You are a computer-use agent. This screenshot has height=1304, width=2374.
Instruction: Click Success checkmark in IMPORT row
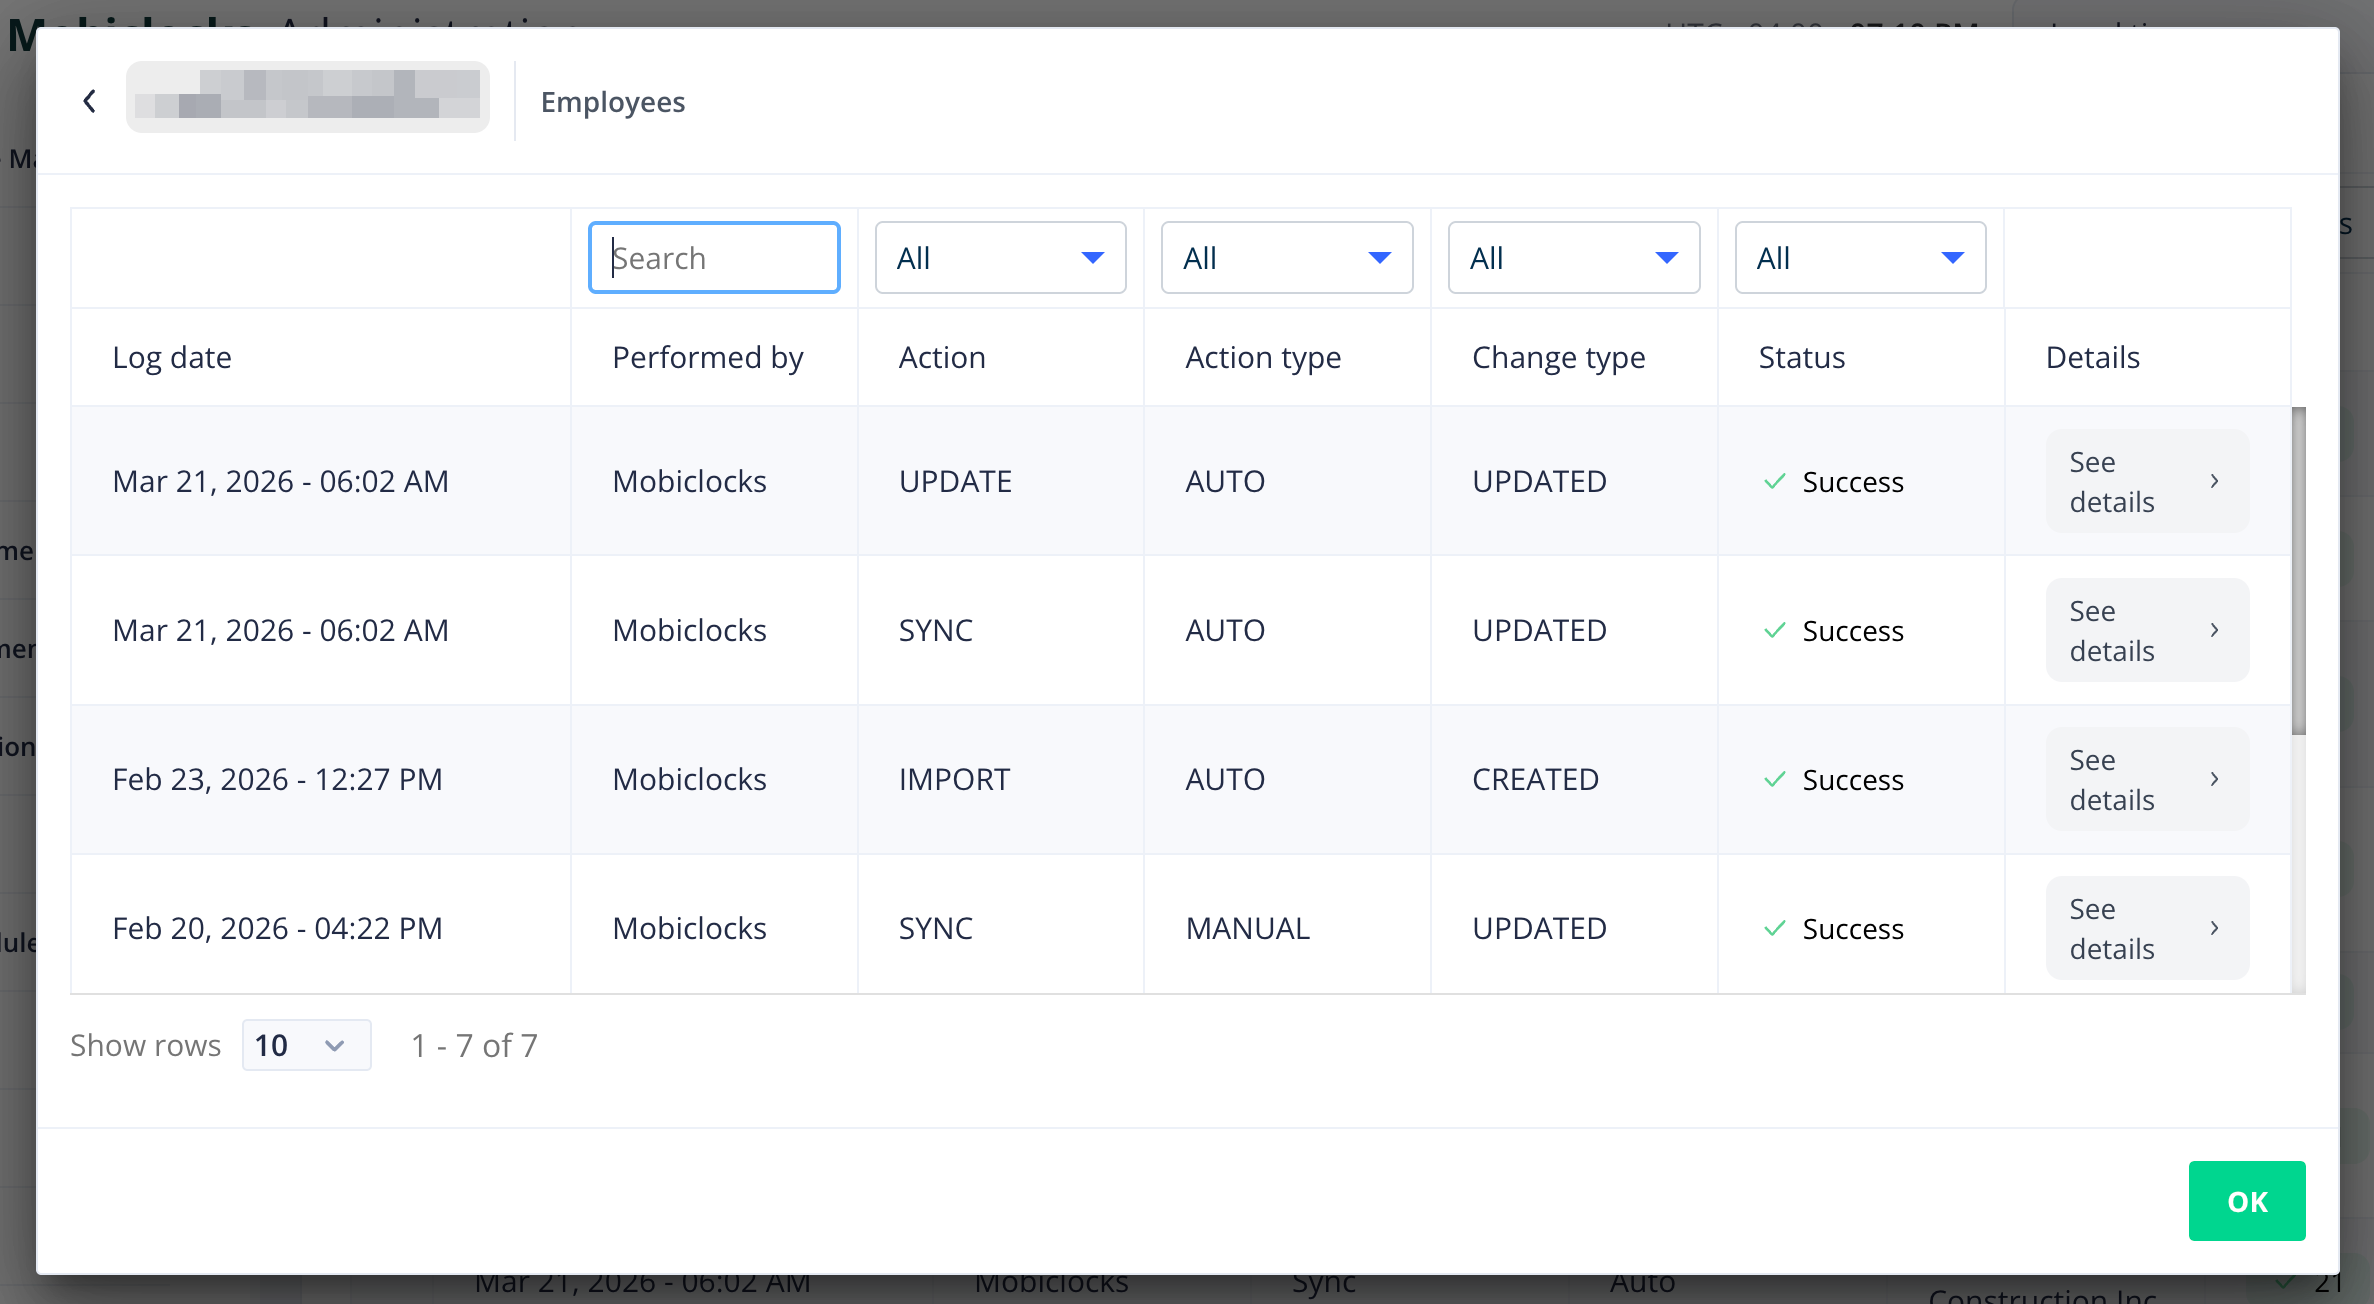click(1774, 780)
